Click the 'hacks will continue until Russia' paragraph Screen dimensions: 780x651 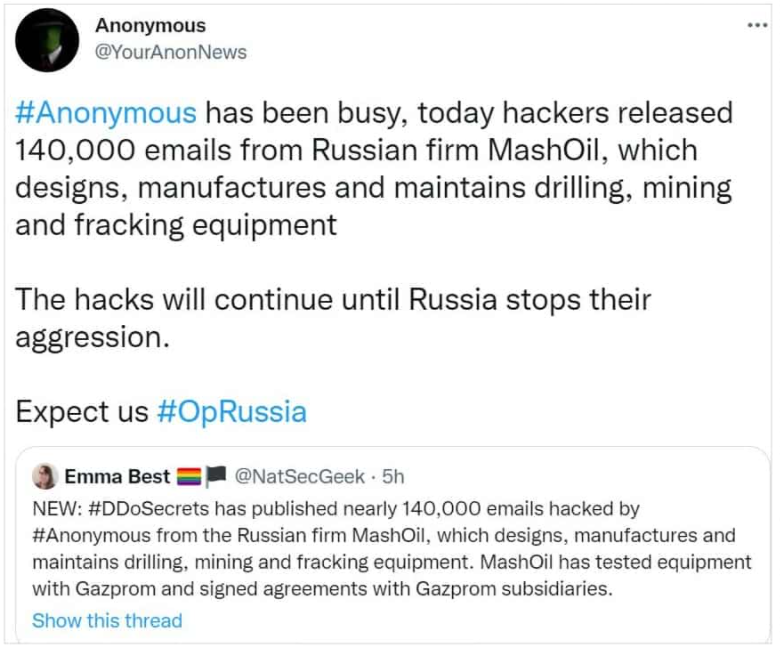[332, 300]
